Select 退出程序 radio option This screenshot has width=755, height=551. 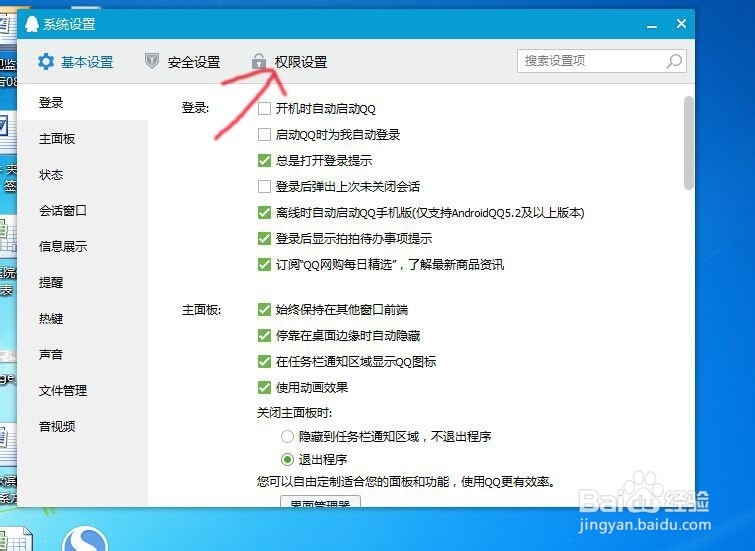point(287,459)
